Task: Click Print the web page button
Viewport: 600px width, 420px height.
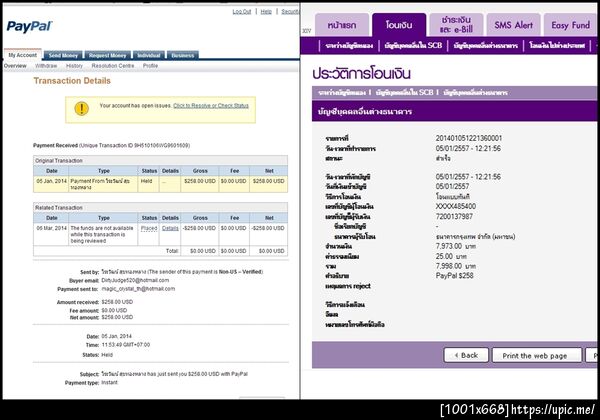Action: pyautogui.click(x=536, y=355)
